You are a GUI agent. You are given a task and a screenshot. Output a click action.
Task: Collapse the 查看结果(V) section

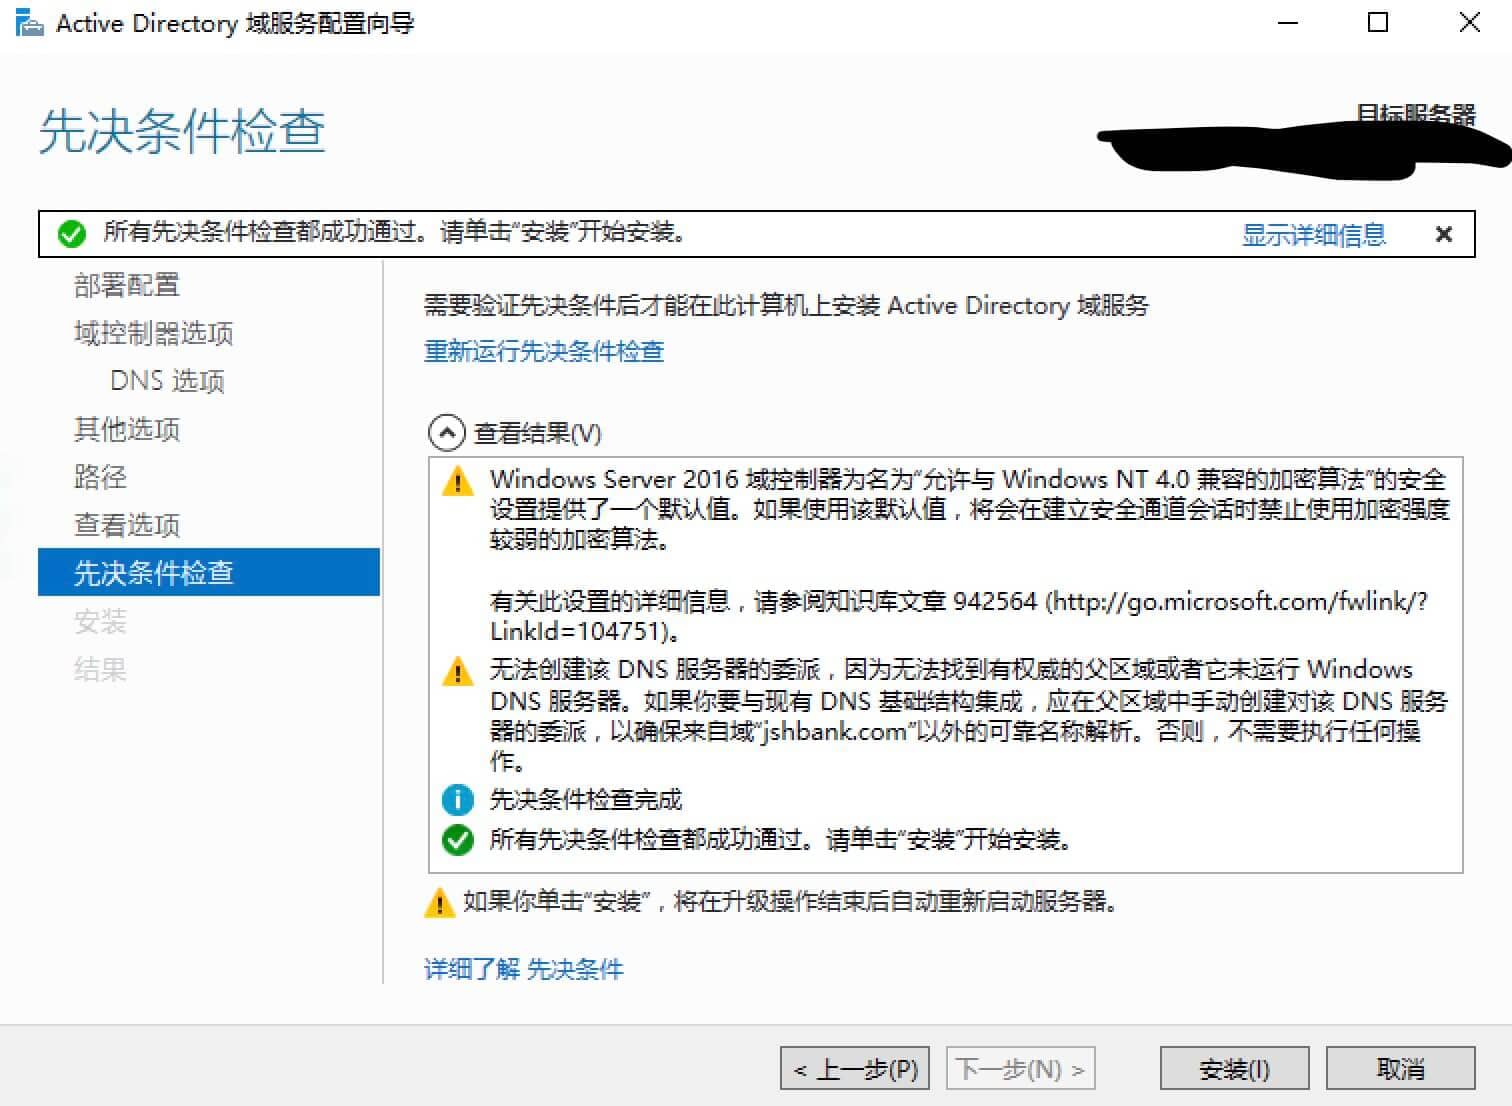tap(446, 433)
